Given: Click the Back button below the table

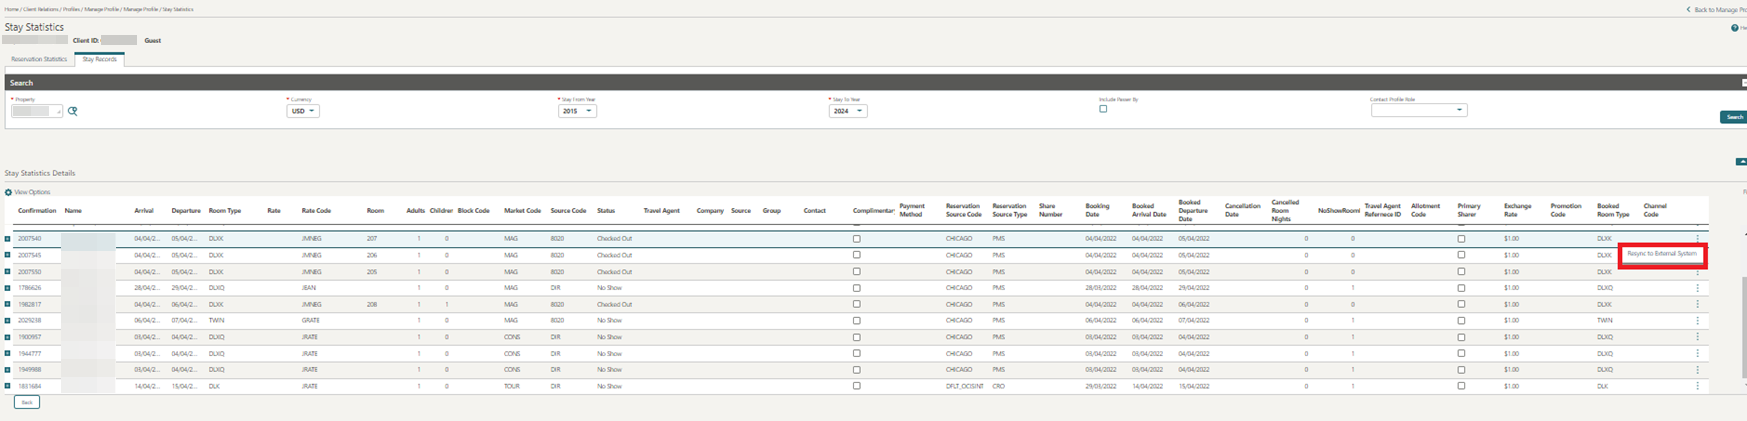Looking at the screenshot, I should pyautogui.click(x=27, y=402).
